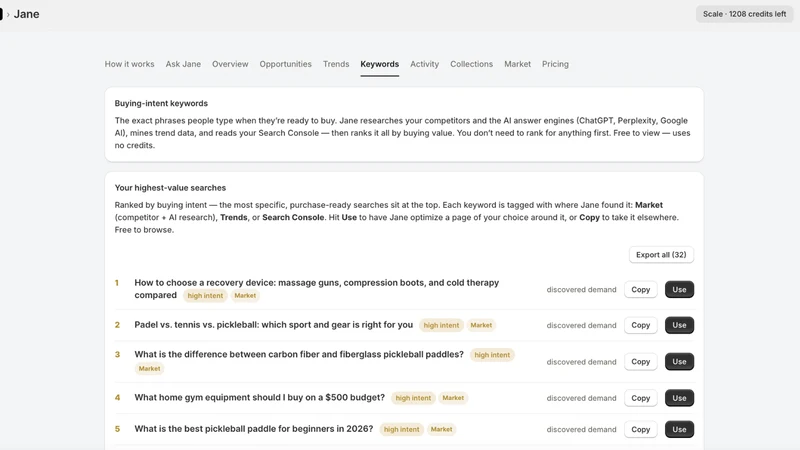Click rank number 5 in keyword list
This screenshot has height=450, width=800.
tap(117, 429)
